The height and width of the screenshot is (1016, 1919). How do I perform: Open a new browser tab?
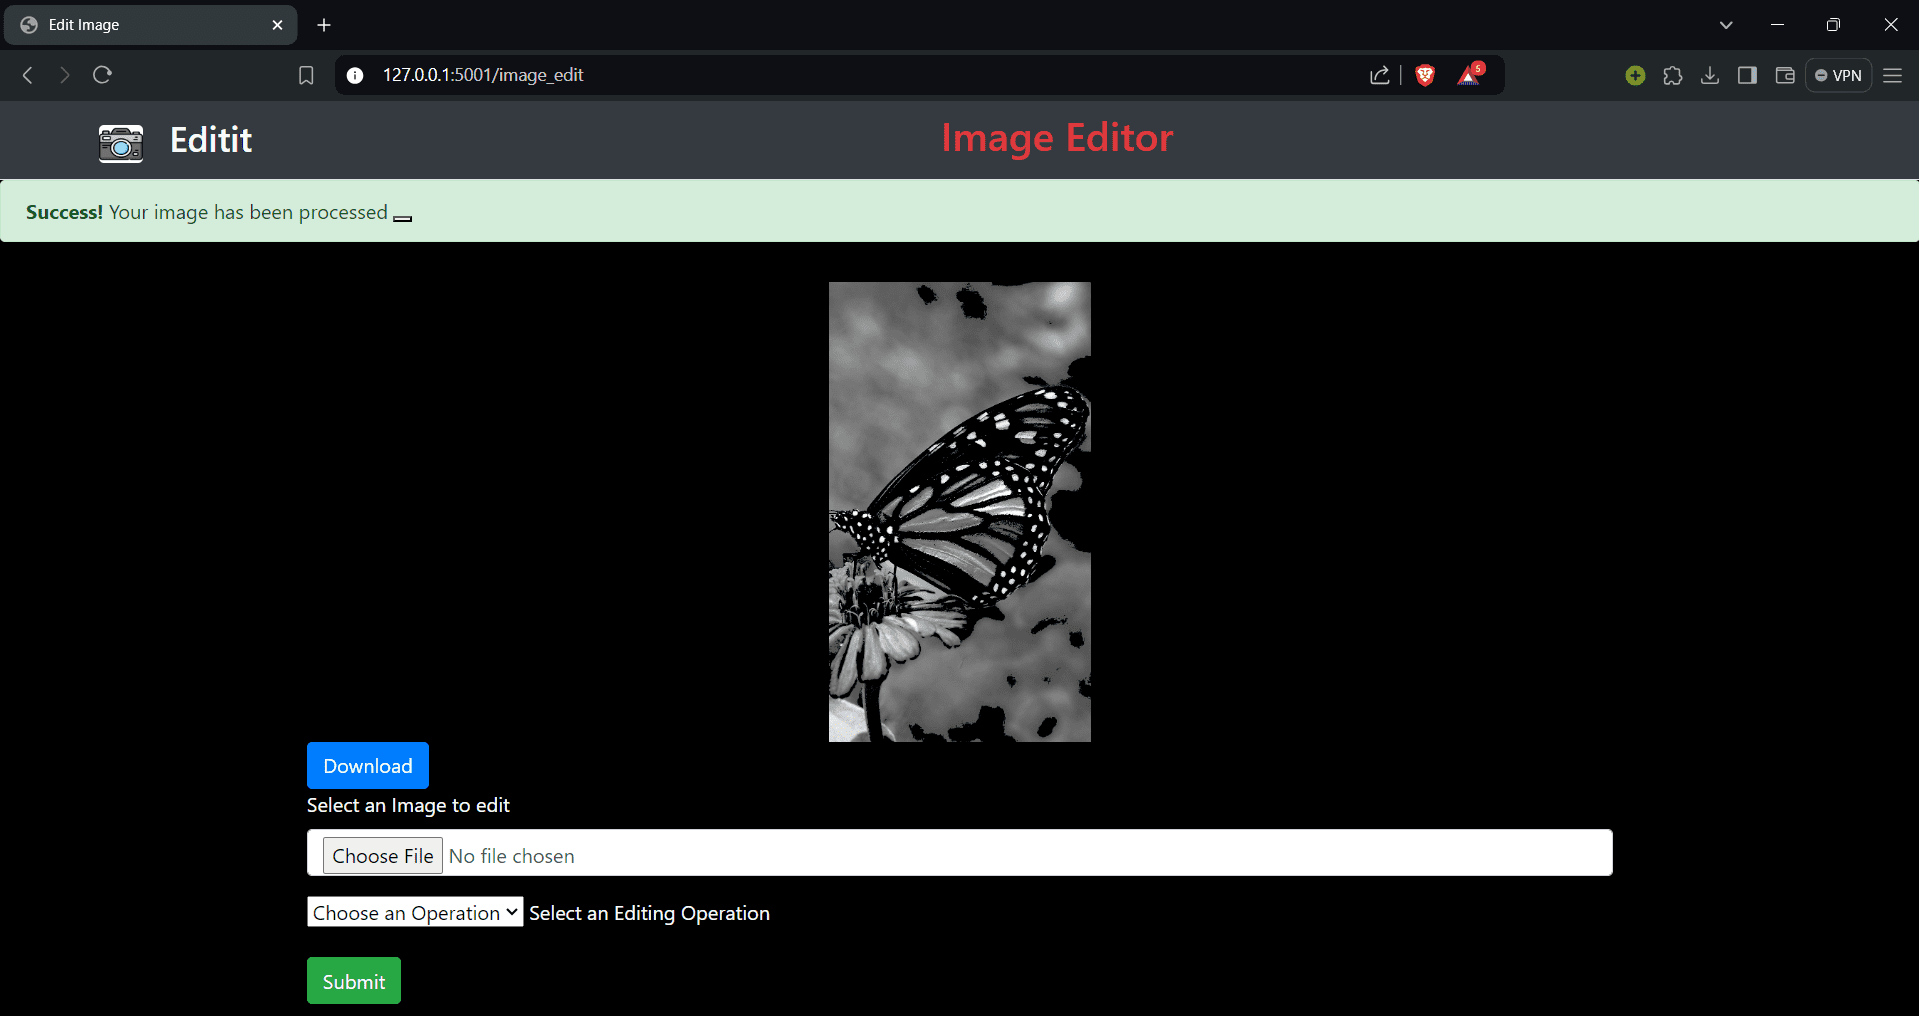click(x=324, y=25)
